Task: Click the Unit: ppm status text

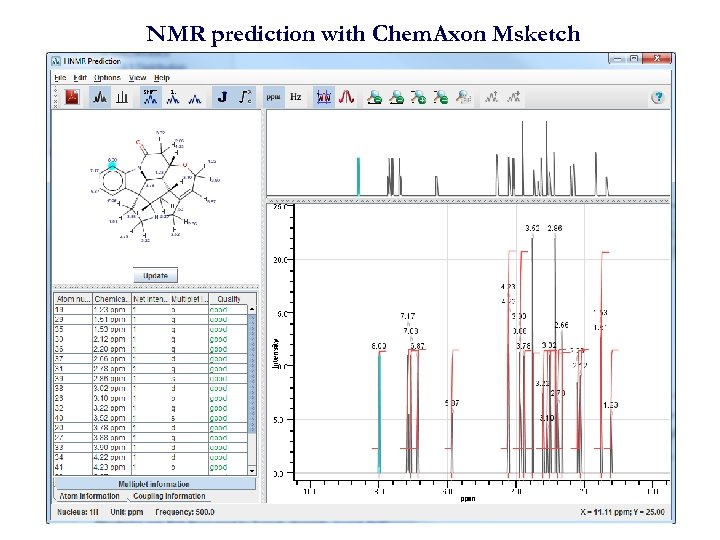Action: click(x=127, y=512)
